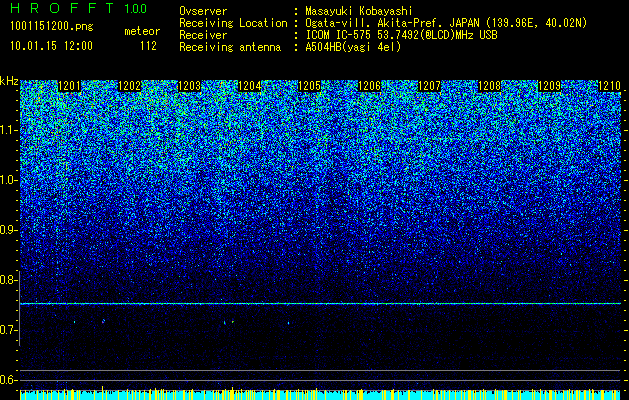Click the Receiving antenna label
Screen dimensions: 629x400
[x=230, y=47]
